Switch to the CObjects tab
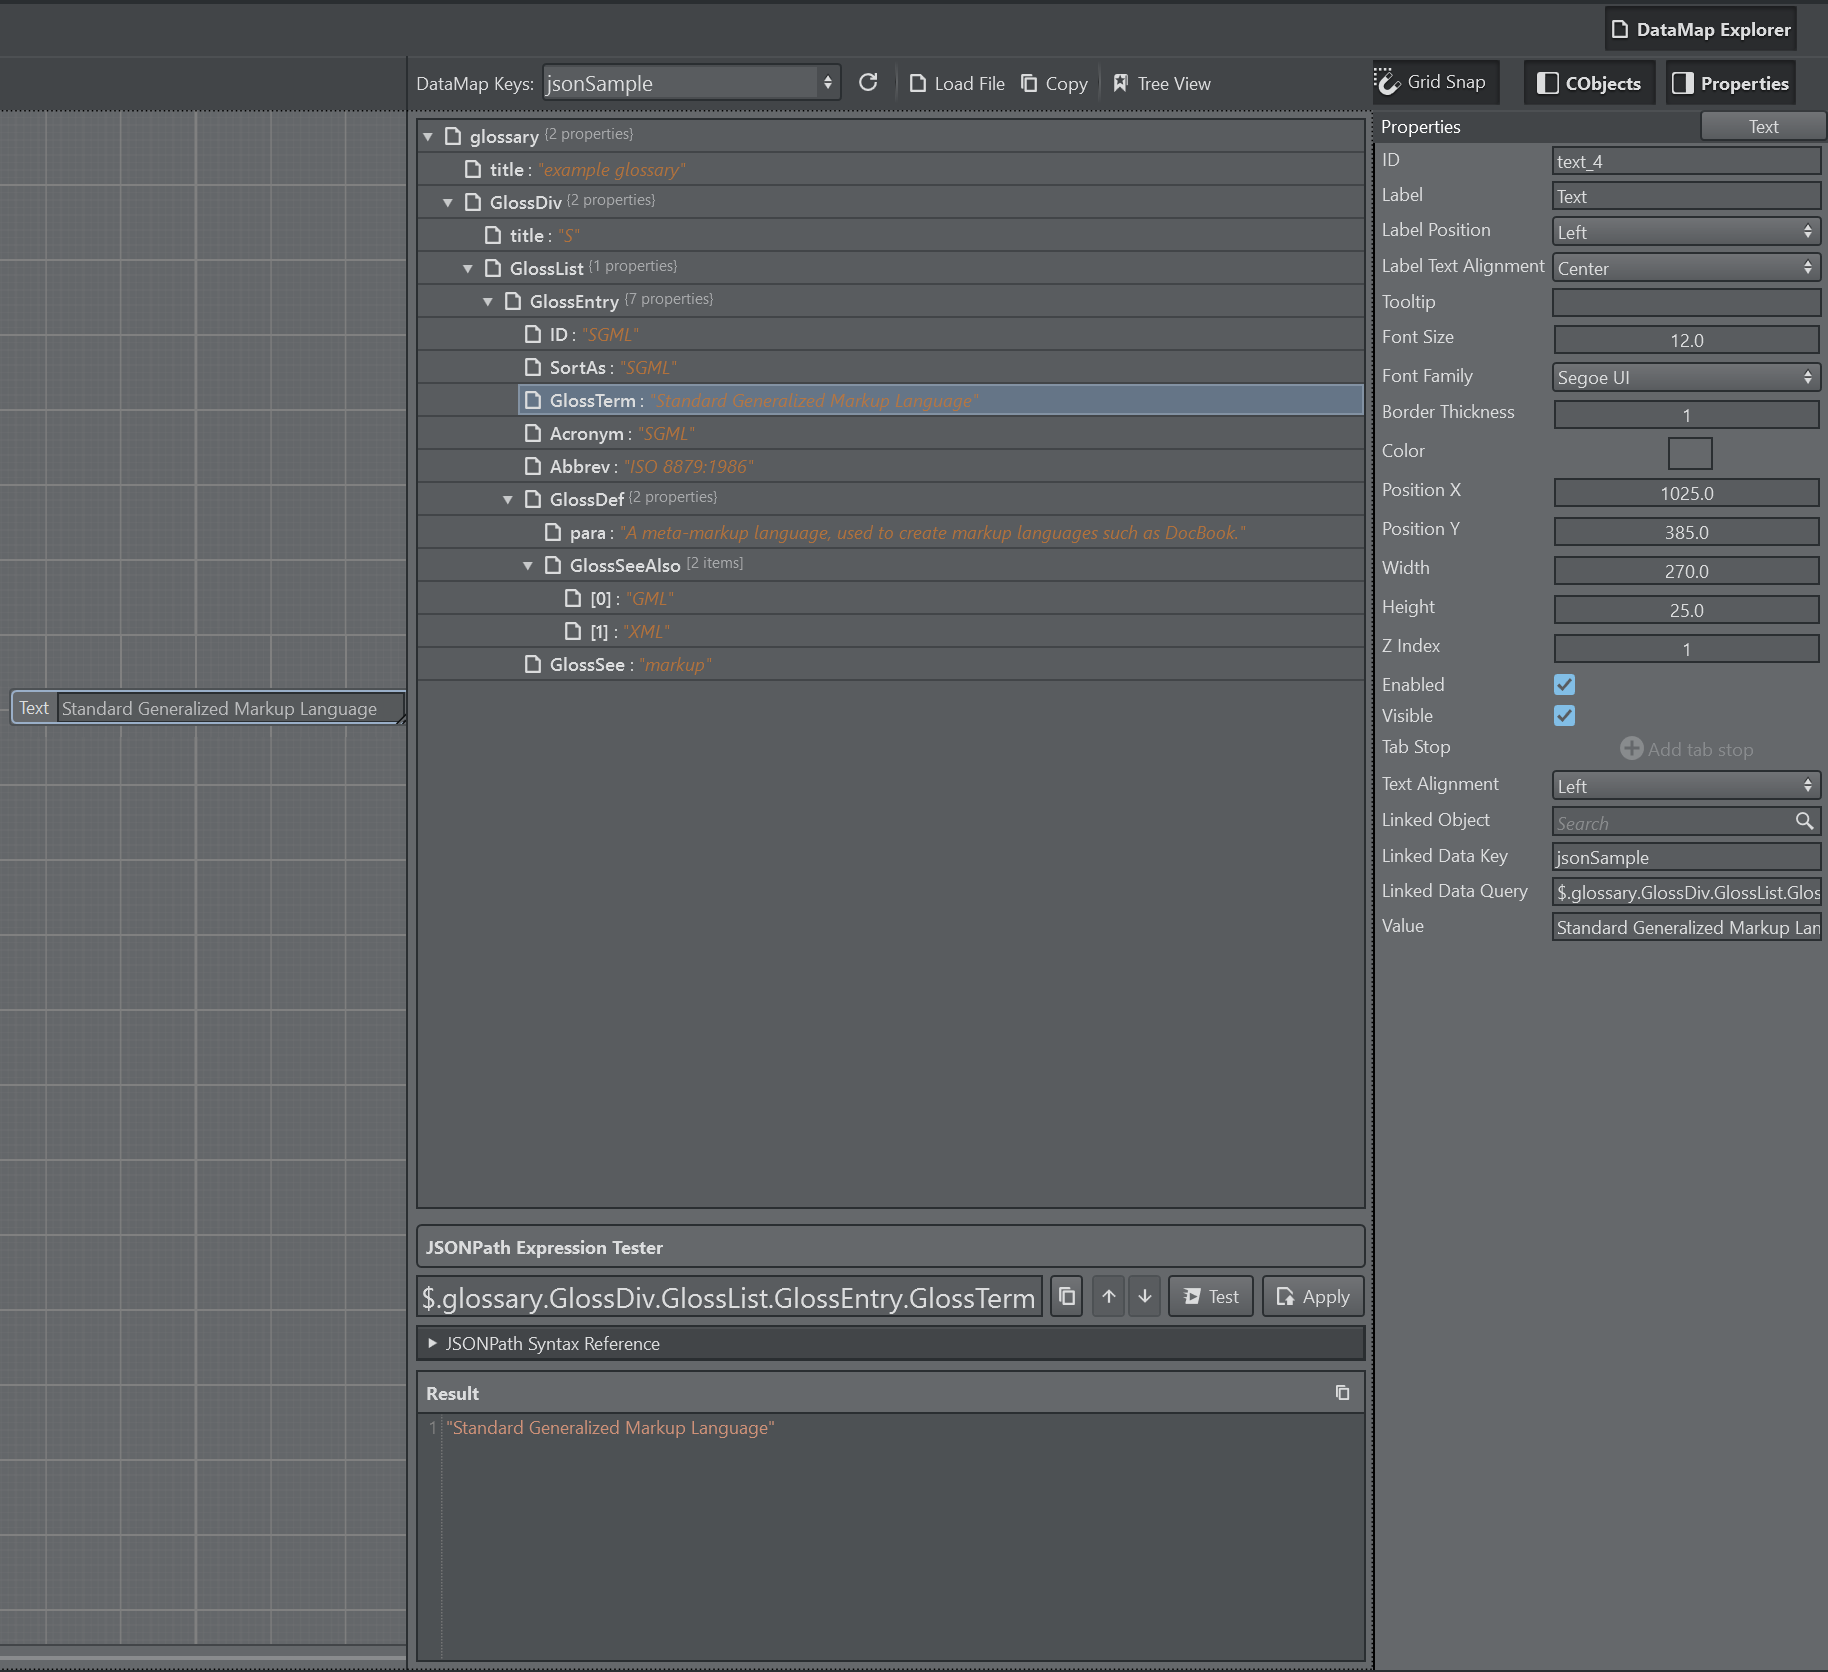Viewport: 1828px width, 1672px height. coord(1588,83)
